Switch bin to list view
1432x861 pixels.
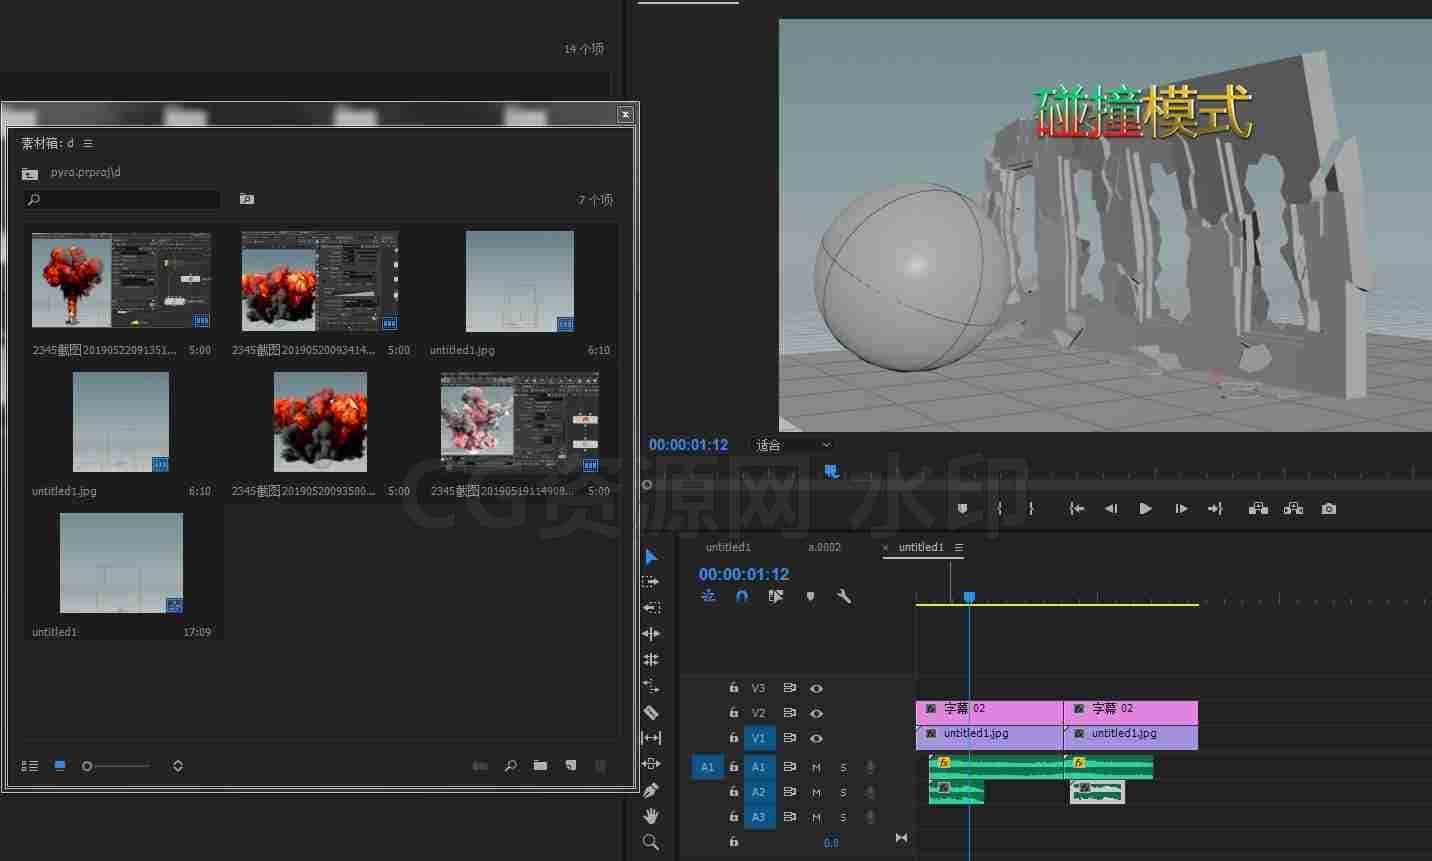(30, 766)
